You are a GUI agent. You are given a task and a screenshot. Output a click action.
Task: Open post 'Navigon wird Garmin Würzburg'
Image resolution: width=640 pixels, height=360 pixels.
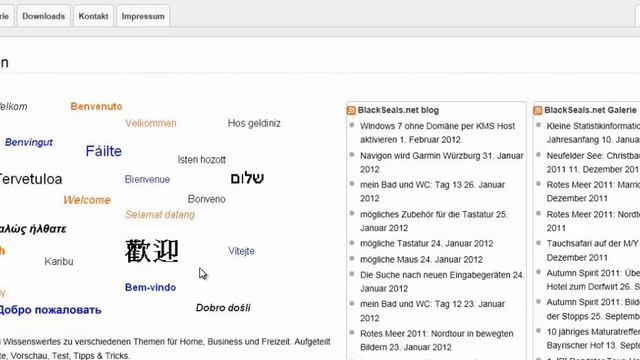442,162
